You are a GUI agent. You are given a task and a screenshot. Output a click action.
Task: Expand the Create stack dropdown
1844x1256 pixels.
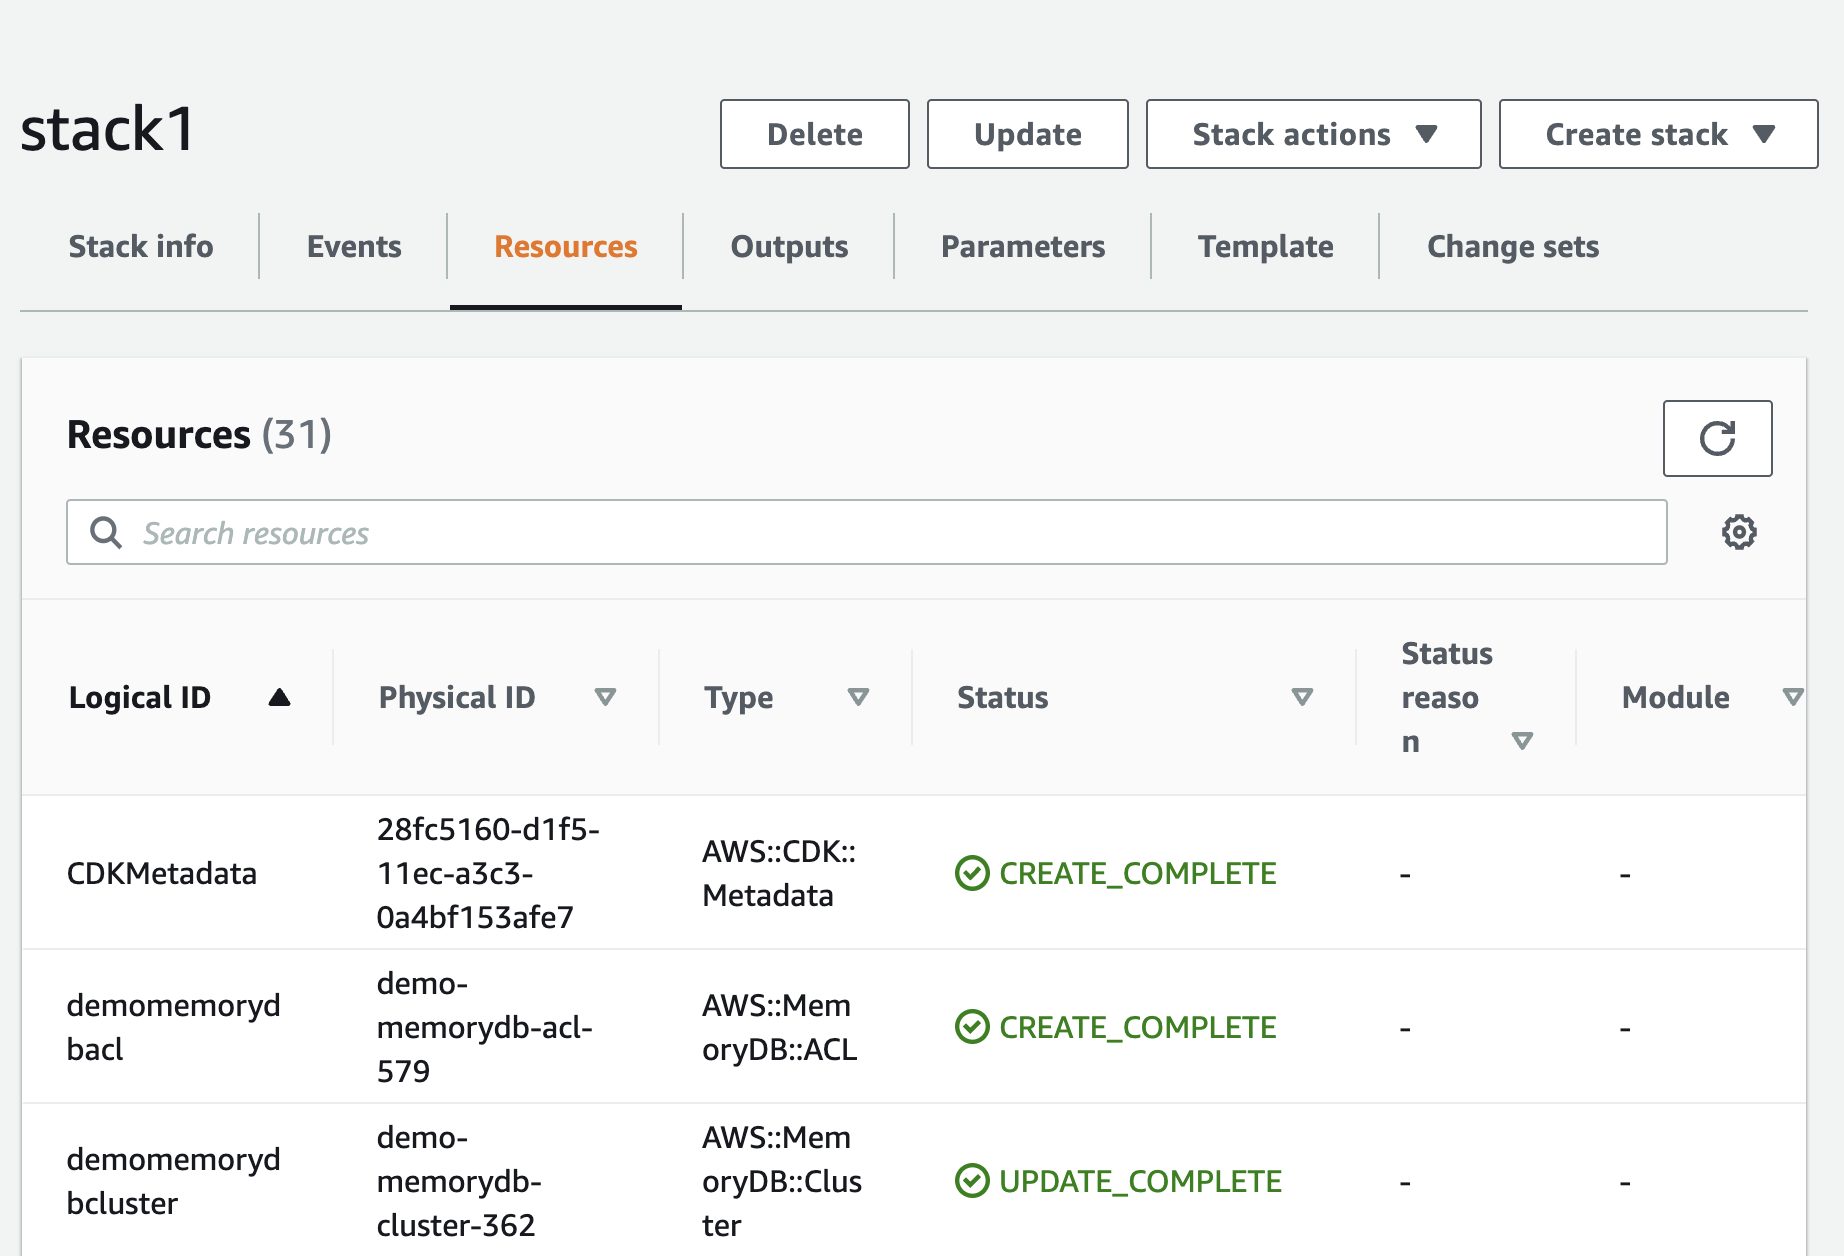1657,134
